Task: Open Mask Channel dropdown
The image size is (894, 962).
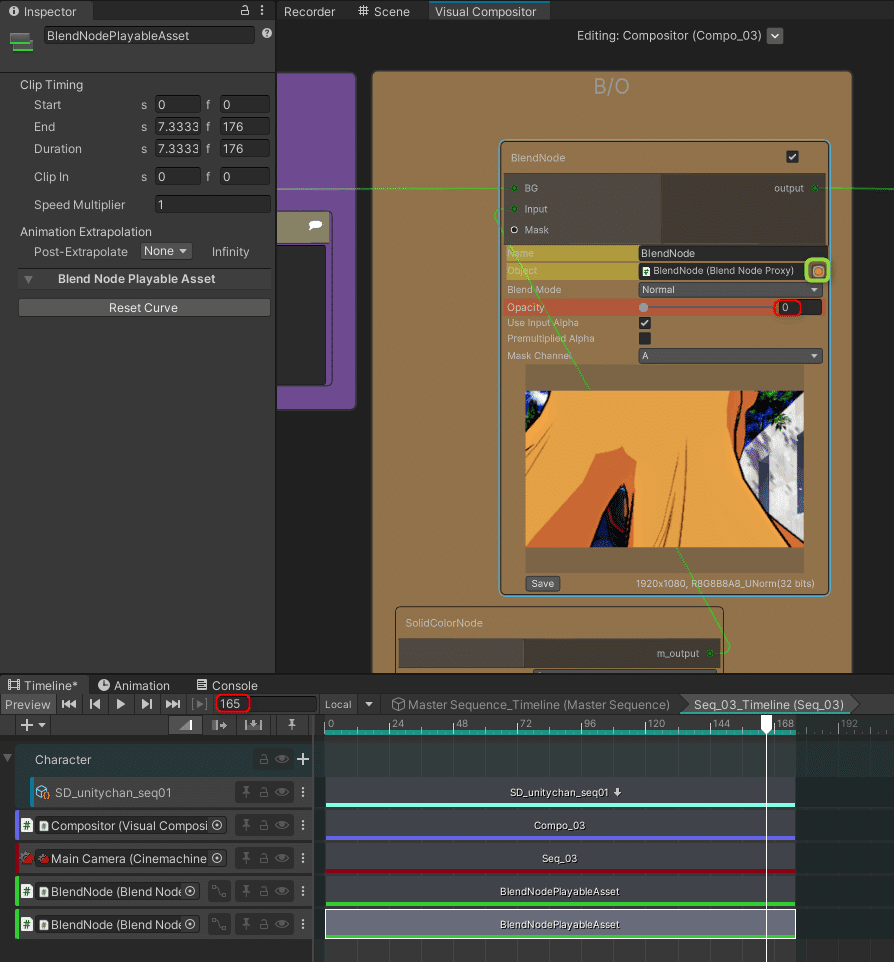Action: pos(730,356)
